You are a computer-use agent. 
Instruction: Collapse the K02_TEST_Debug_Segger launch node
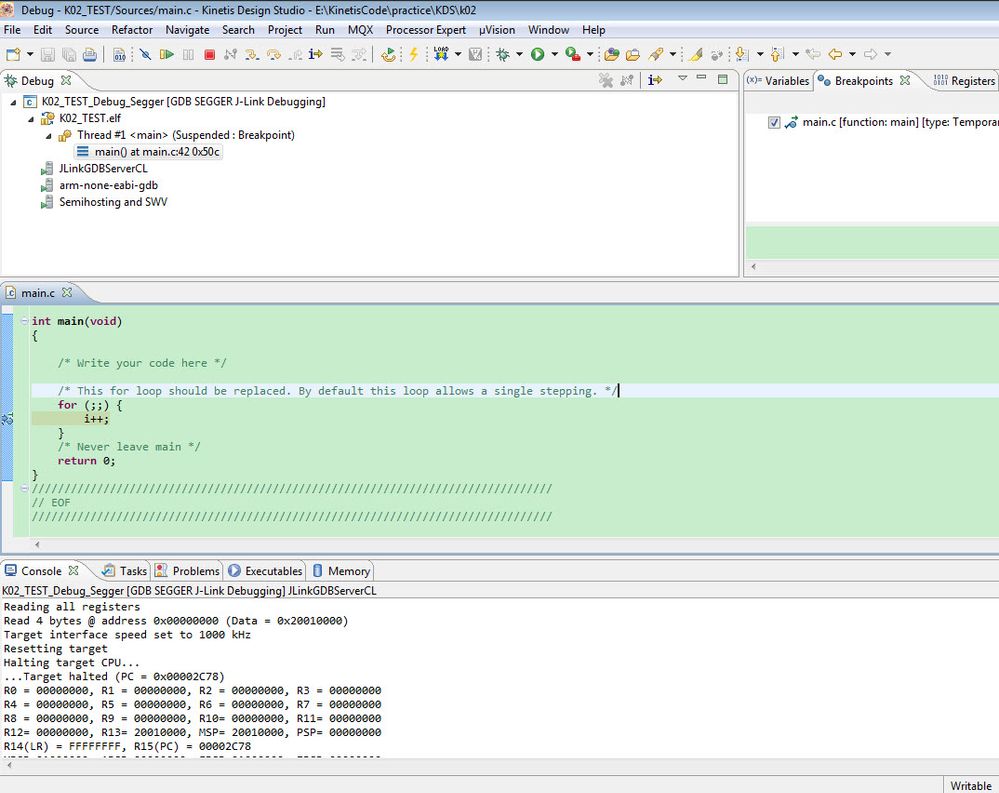[x=13, y=102]
